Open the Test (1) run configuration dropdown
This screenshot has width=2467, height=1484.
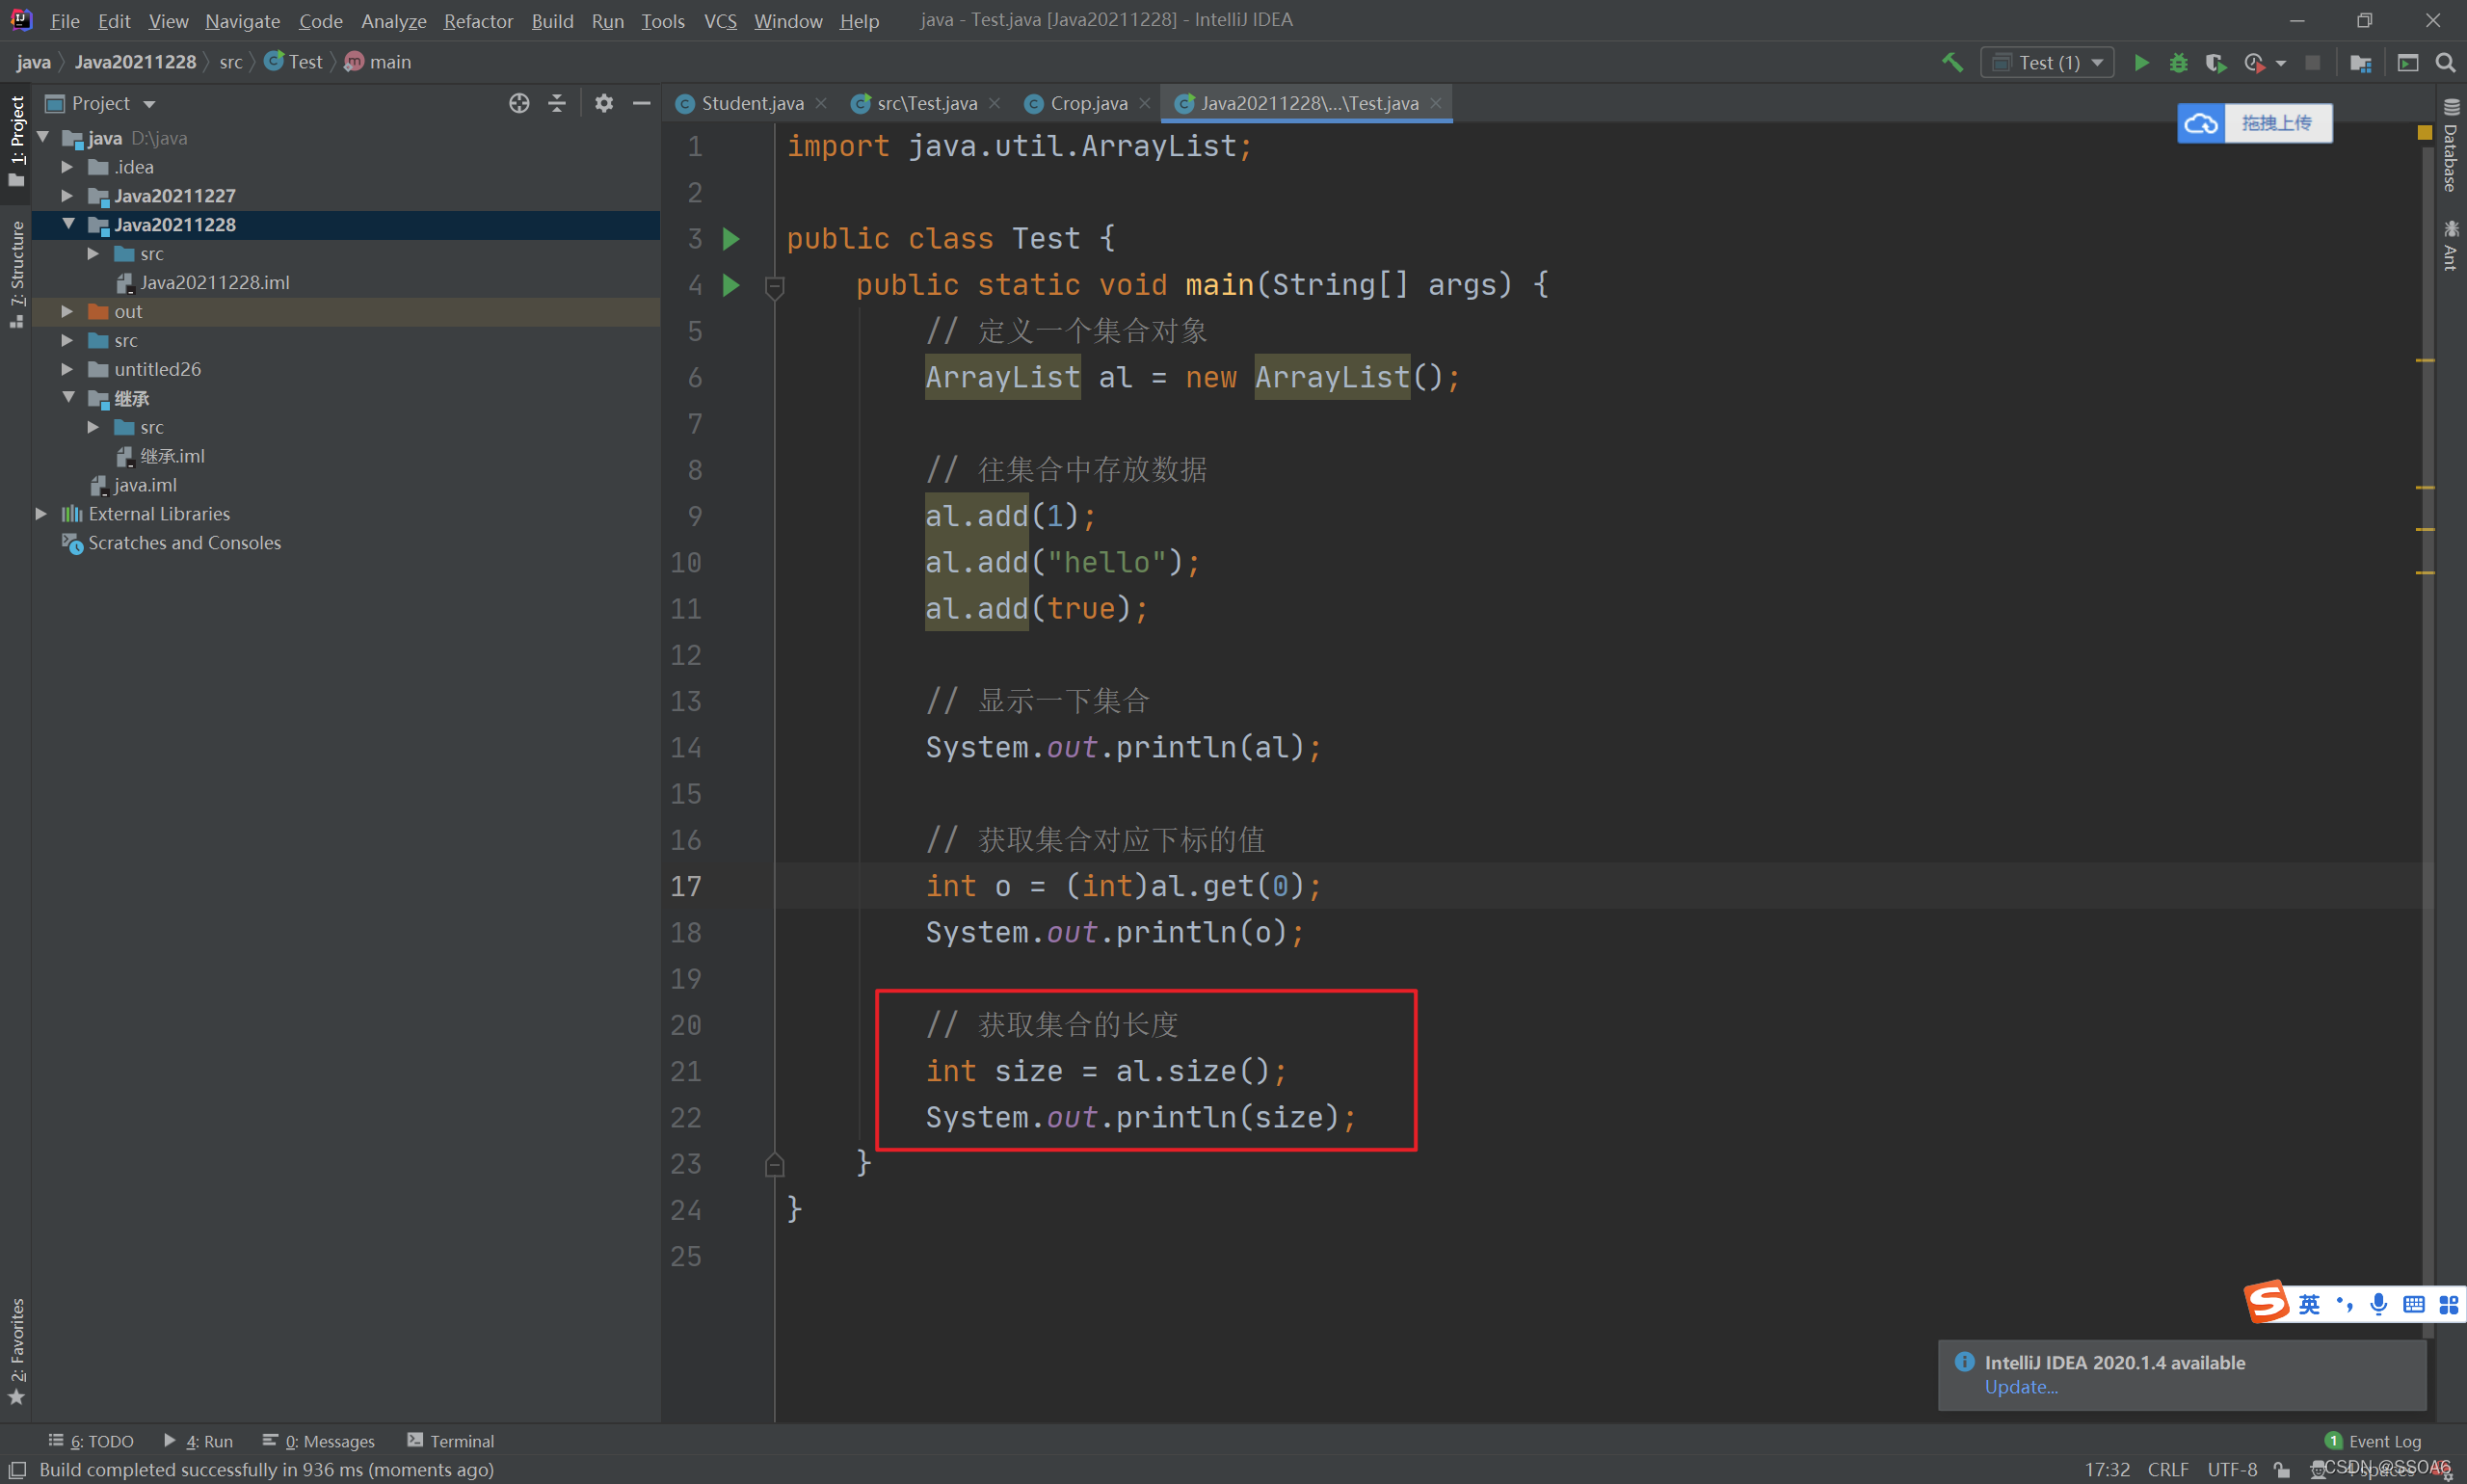[2047, 62]
